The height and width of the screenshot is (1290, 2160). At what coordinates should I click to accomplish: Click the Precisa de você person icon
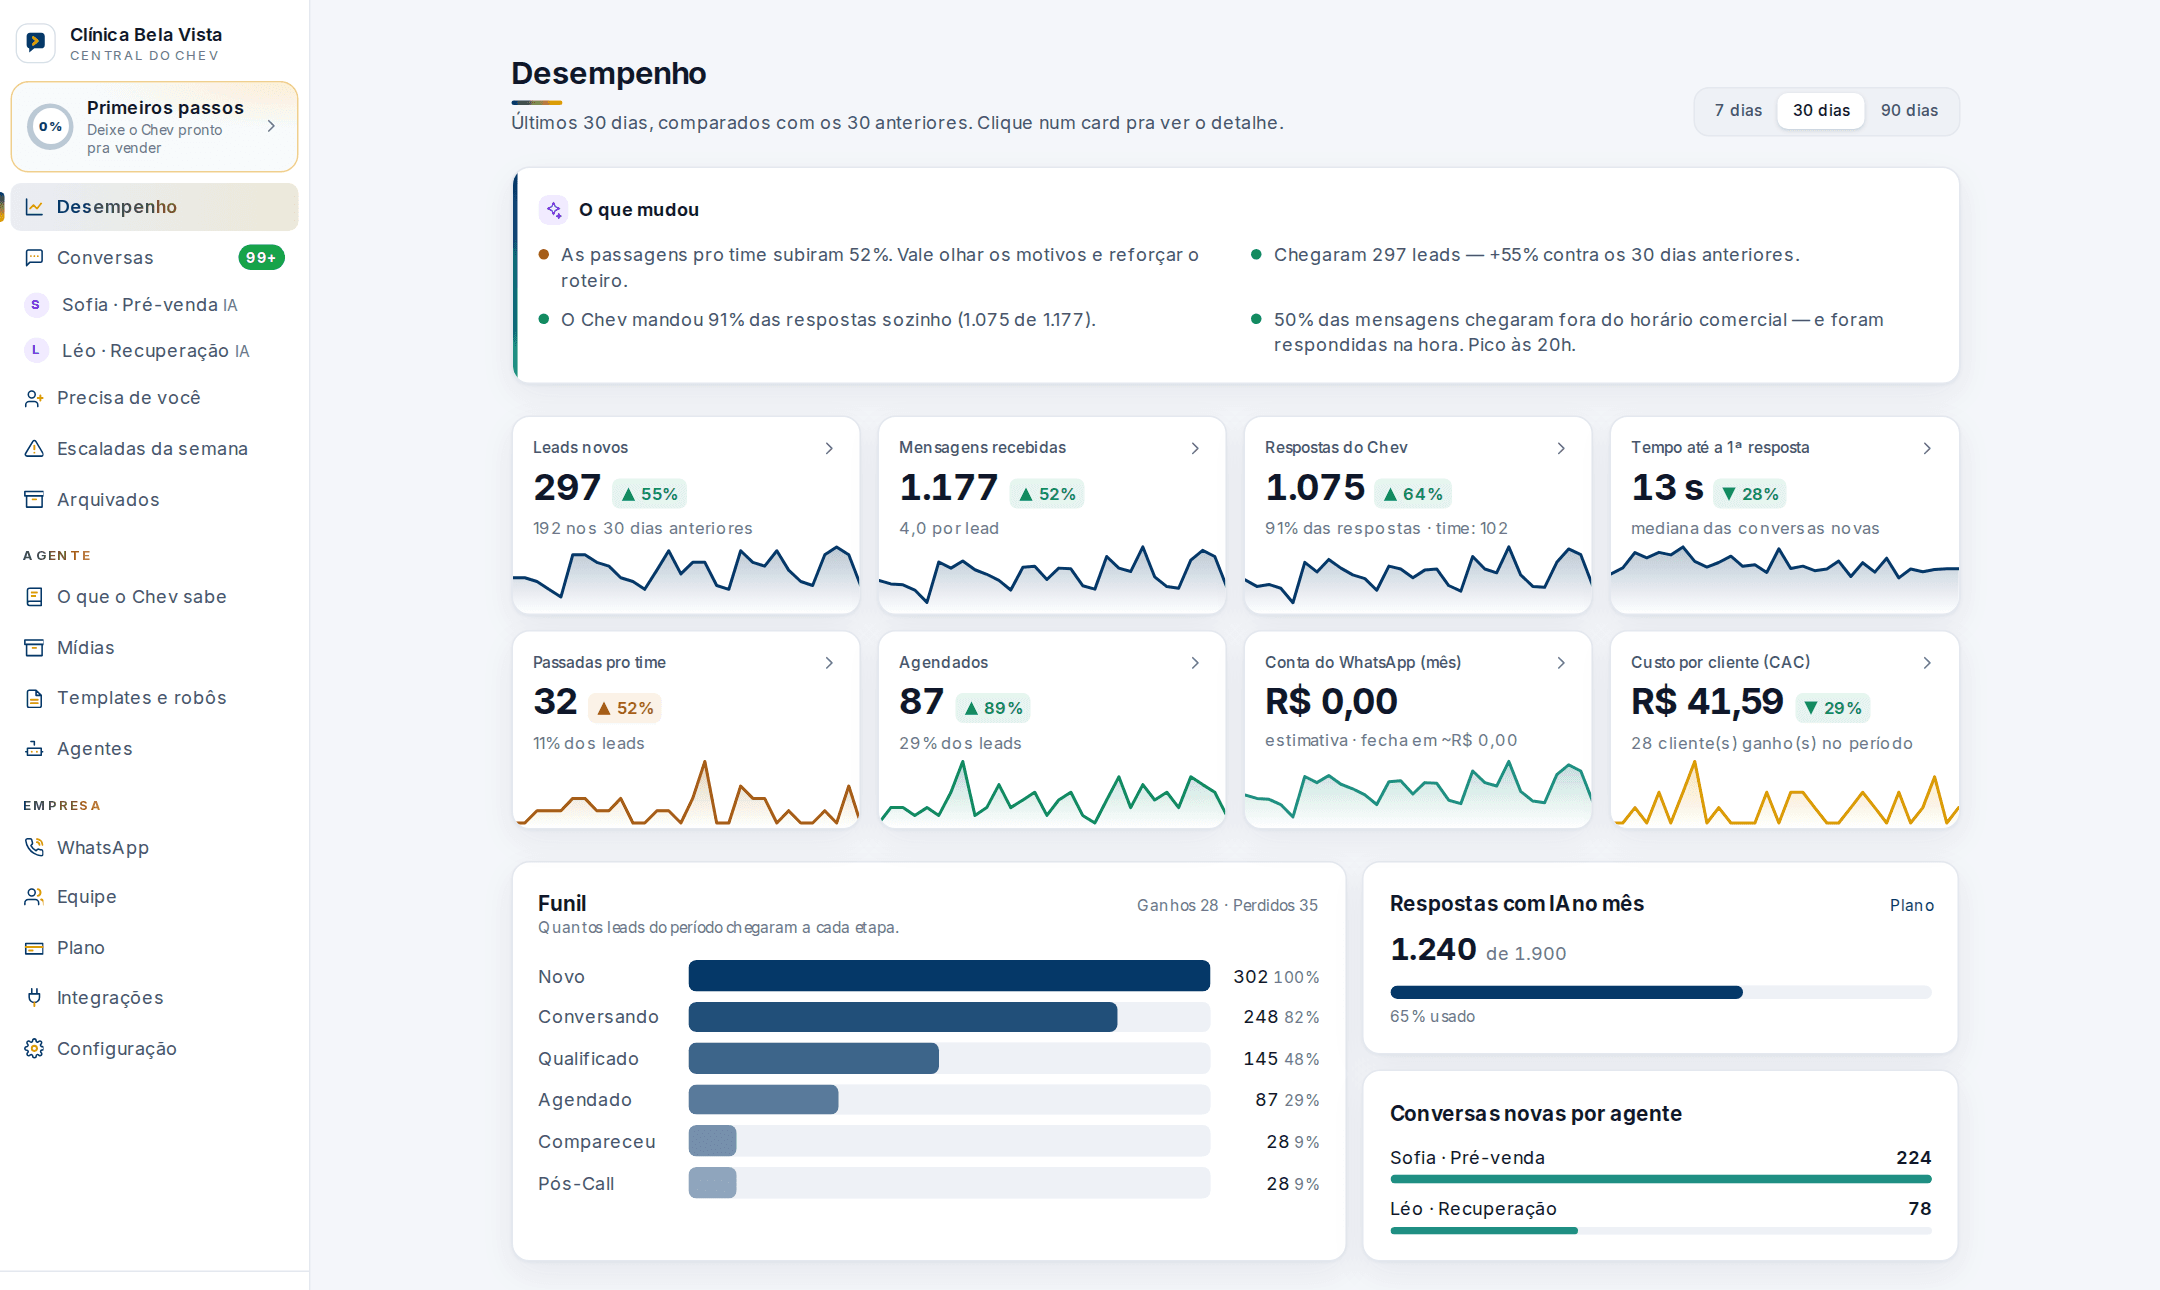[x=34, y=398]
